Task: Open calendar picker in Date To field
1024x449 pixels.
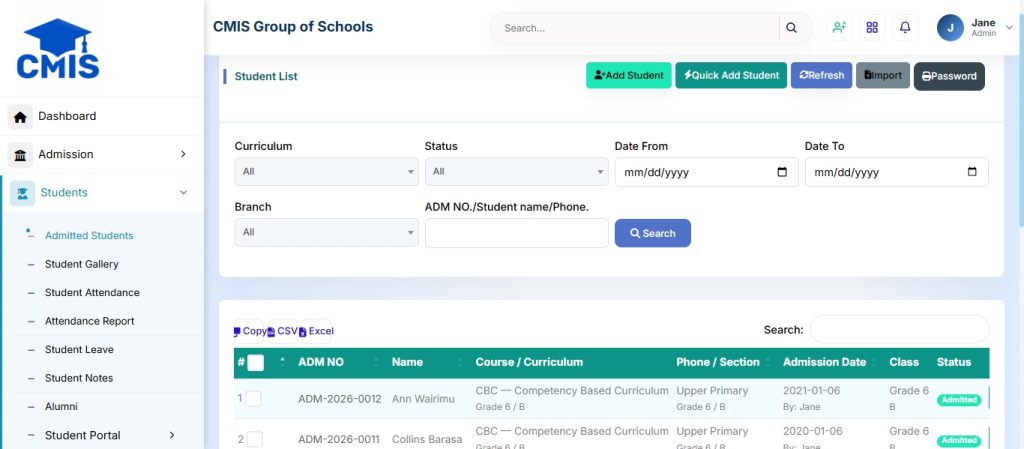Action: 972,172
